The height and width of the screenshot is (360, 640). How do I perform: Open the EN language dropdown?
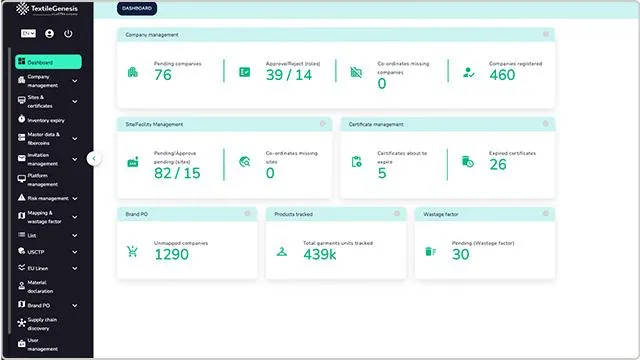click(x=28, y=33)
